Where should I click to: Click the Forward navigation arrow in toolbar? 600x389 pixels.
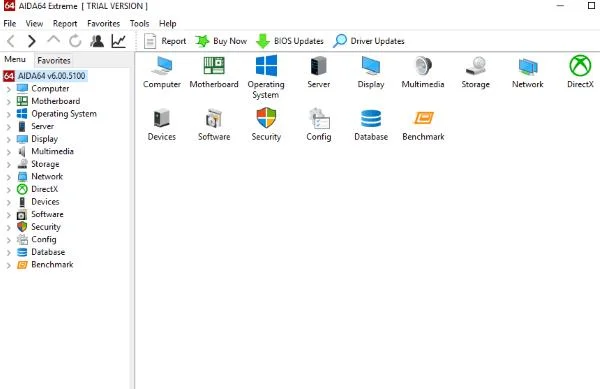tap(32, 41)
